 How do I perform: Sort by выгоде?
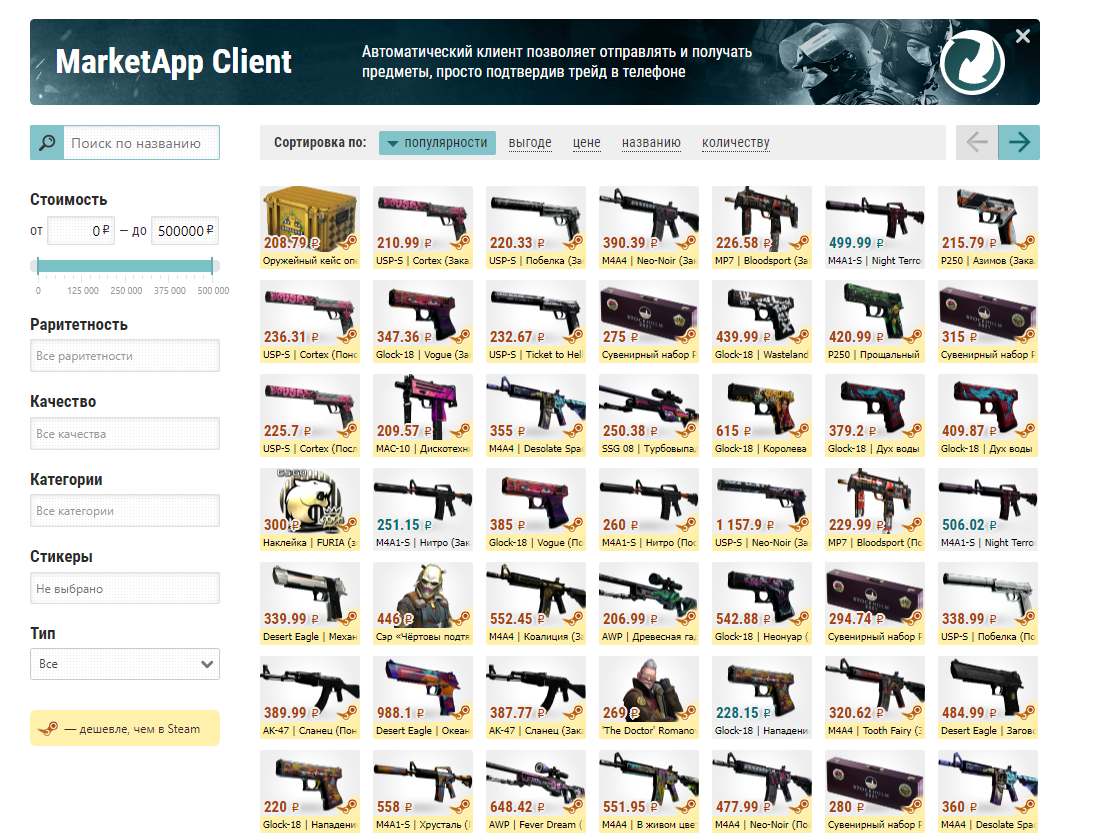[530, 142]
